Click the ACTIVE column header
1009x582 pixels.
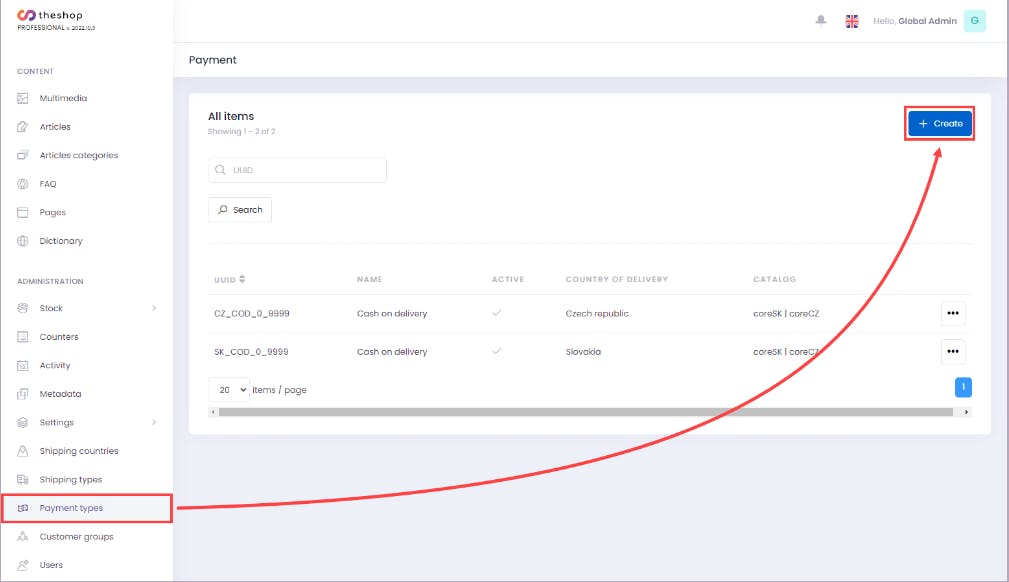pyautogui.click(x=508, y=279)
